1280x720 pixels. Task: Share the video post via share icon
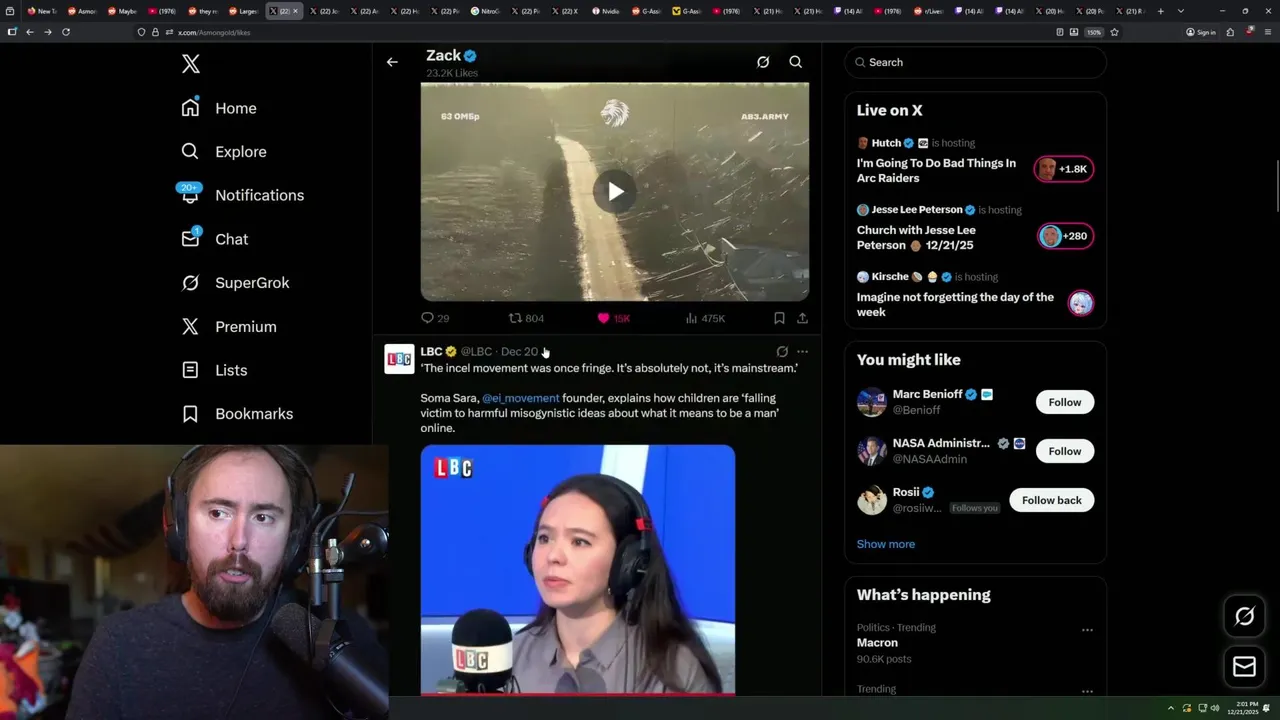coord(802,318)
